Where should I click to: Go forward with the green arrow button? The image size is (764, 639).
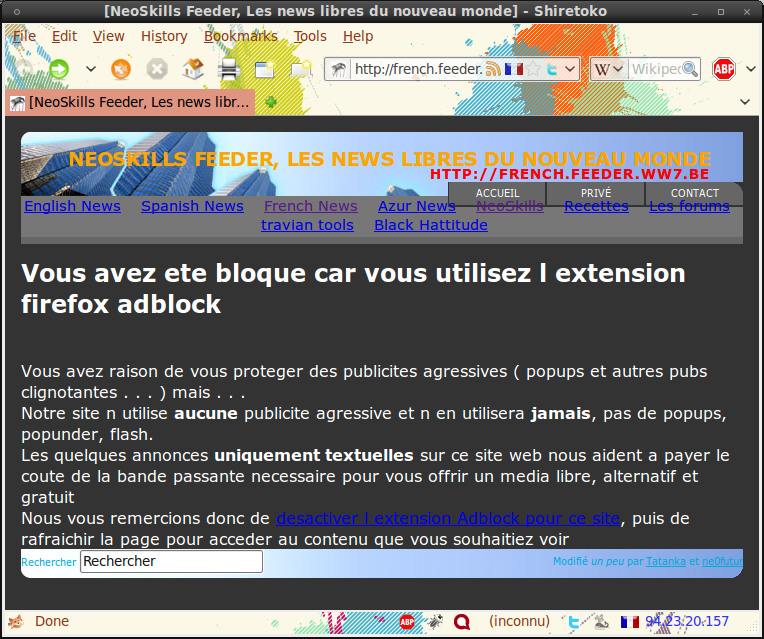59,69
